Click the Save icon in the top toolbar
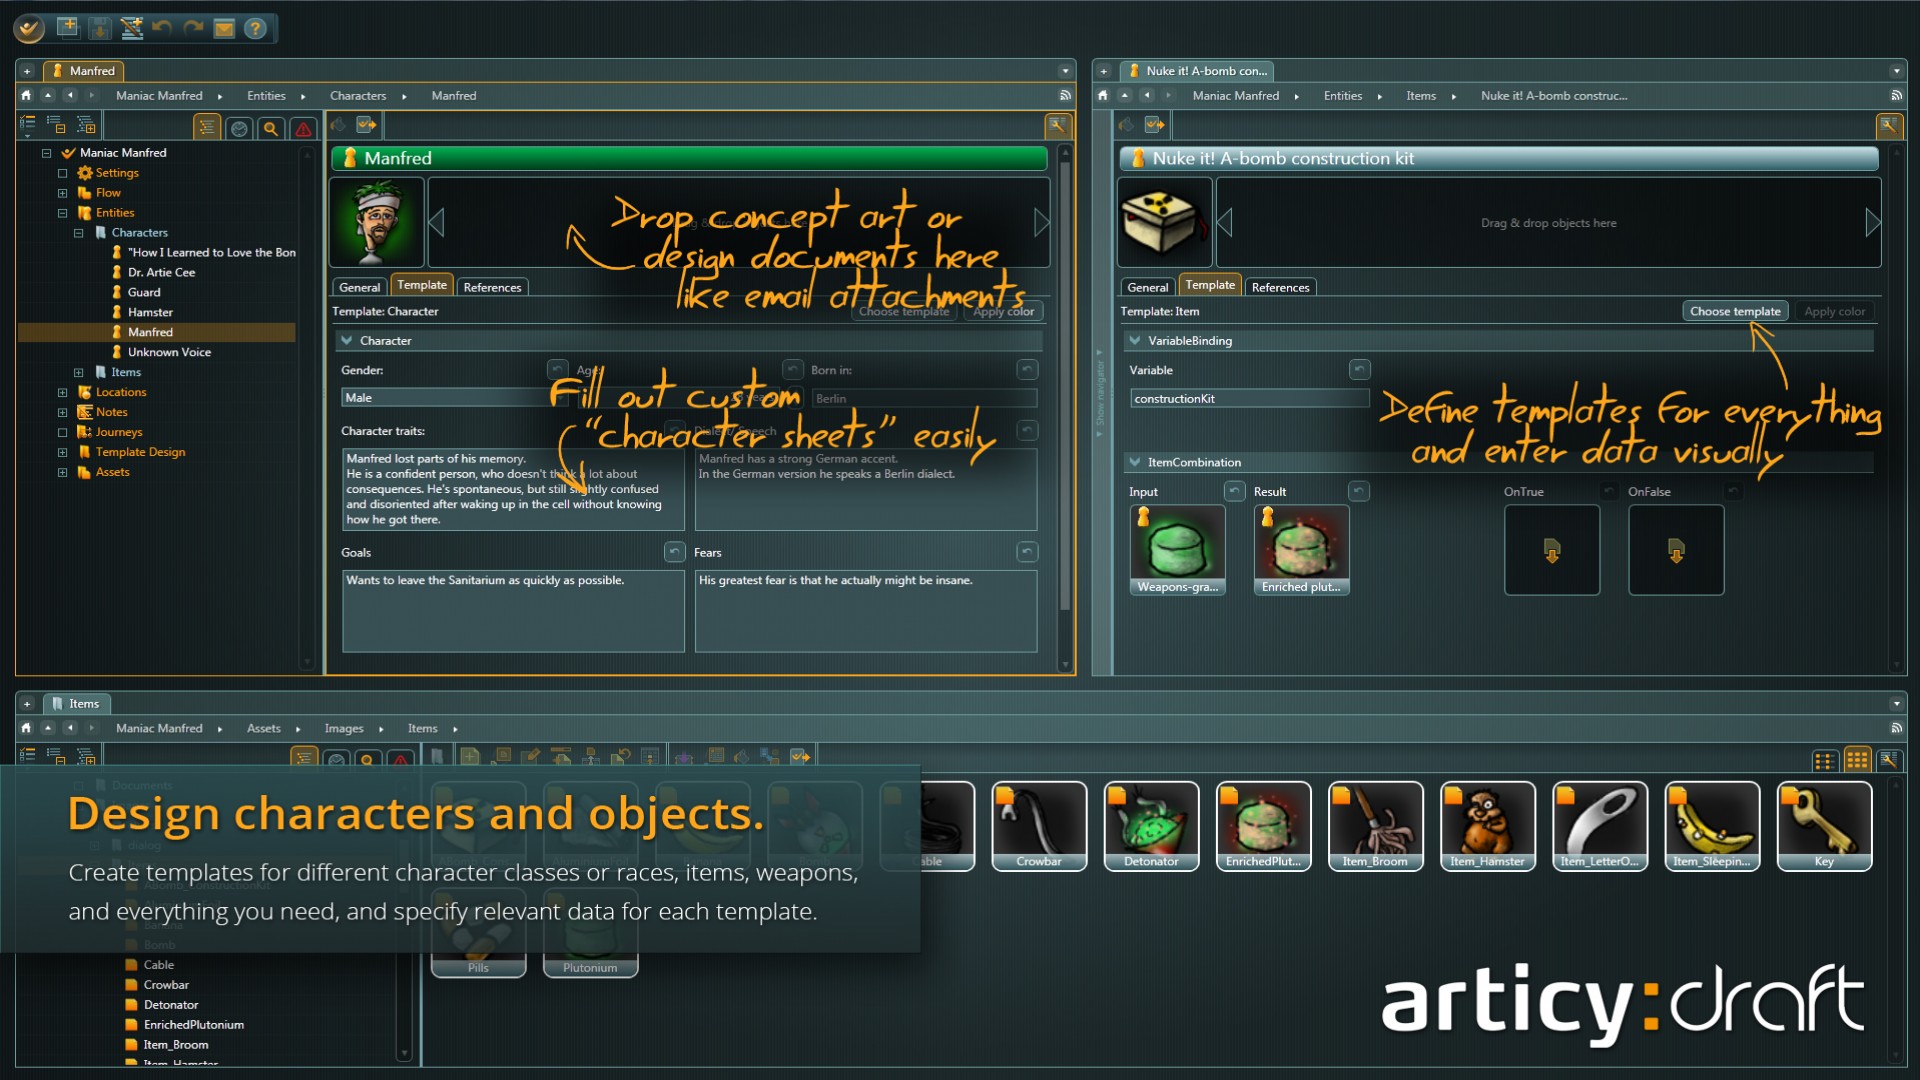The image size is (1920, 1080). 100,27
